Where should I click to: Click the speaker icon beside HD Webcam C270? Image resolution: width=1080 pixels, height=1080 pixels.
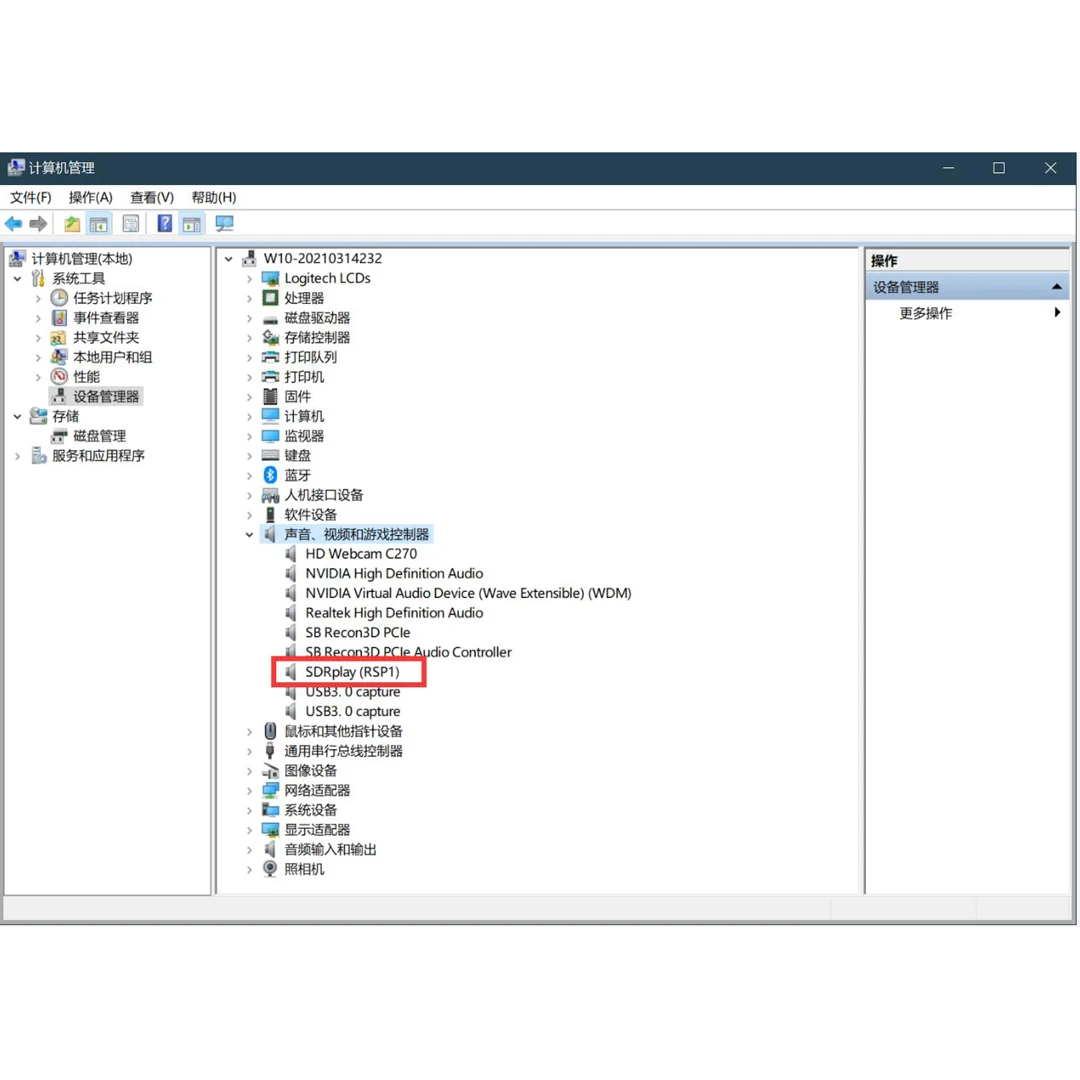291,554
